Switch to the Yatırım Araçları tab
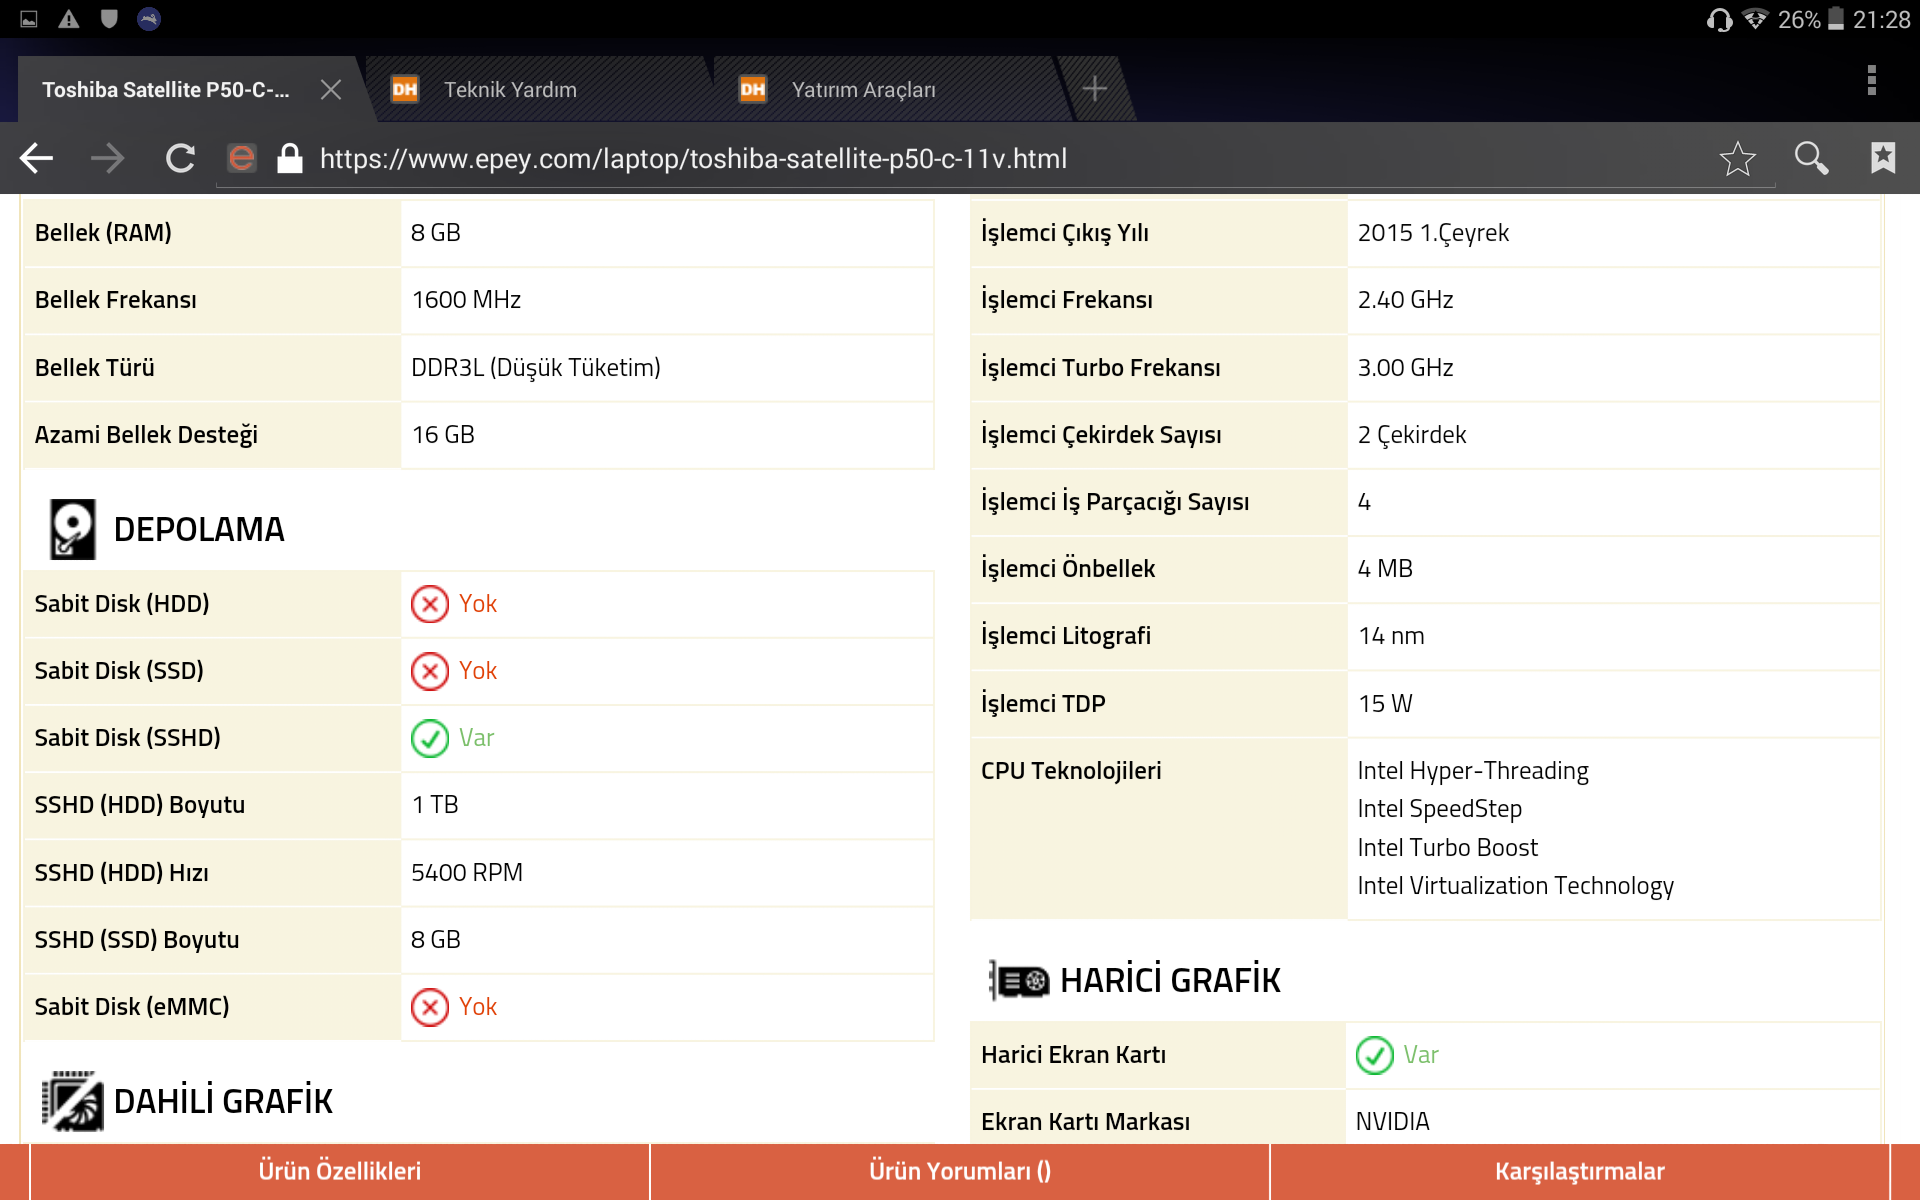 tap(864, 90)
